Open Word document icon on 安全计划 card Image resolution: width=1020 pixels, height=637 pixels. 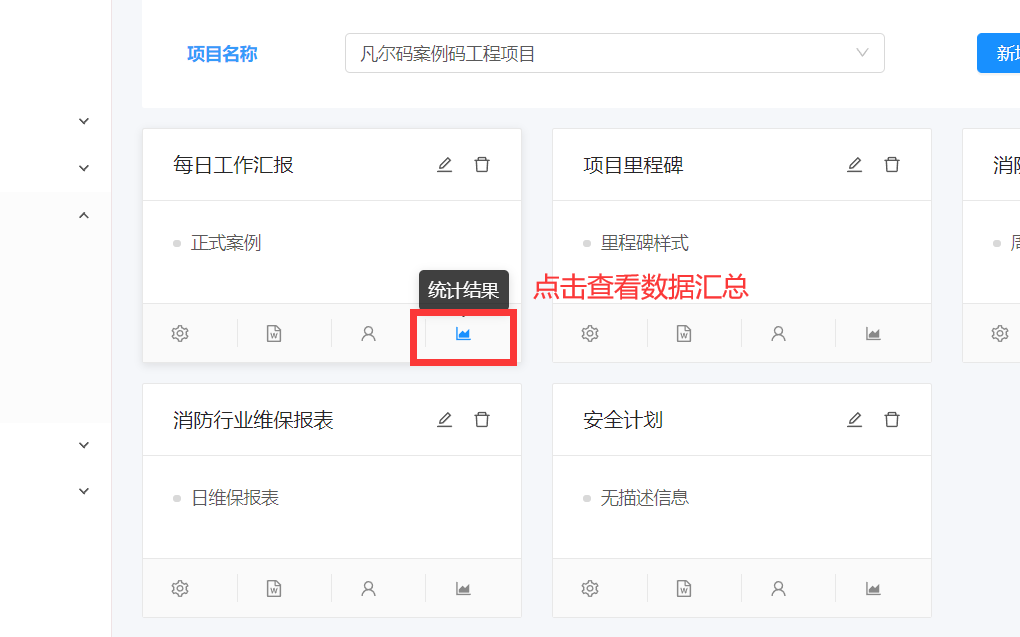(684, 589)
